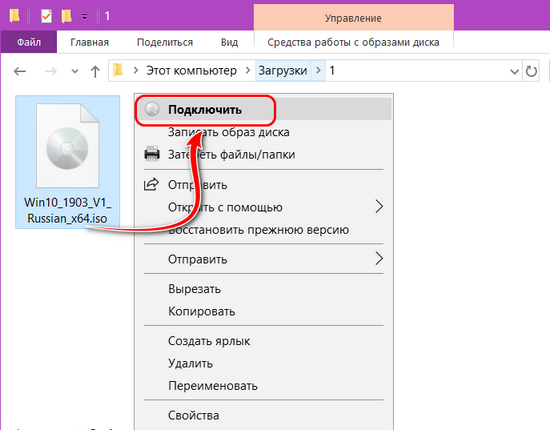Click the New folder quick access icon
Image resolution: width=550 pixels, height=430 pixels.
point(66,16)
